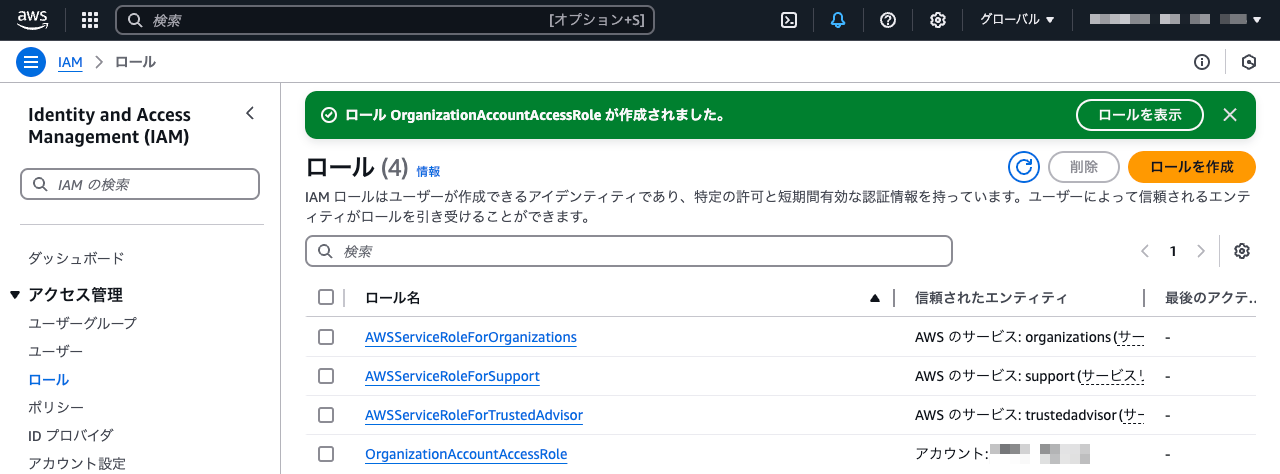Image resolution: width=1280 pixels, height=474 pixels.
Task: Click the ロールを作成 button
Action: pos(1192,167)
